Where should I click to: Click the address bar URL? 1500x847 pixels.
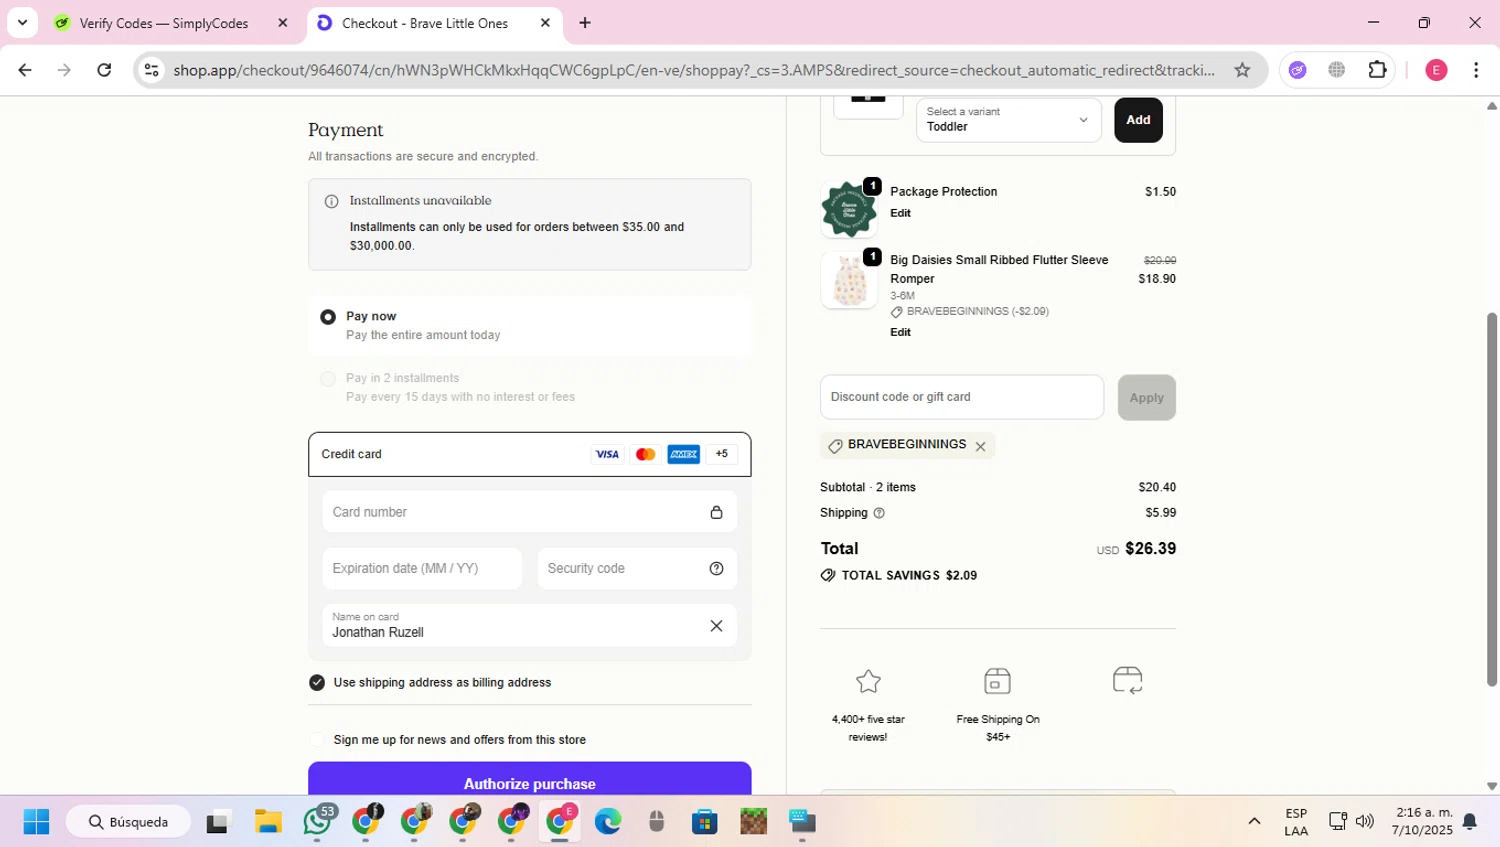(694, 70)
